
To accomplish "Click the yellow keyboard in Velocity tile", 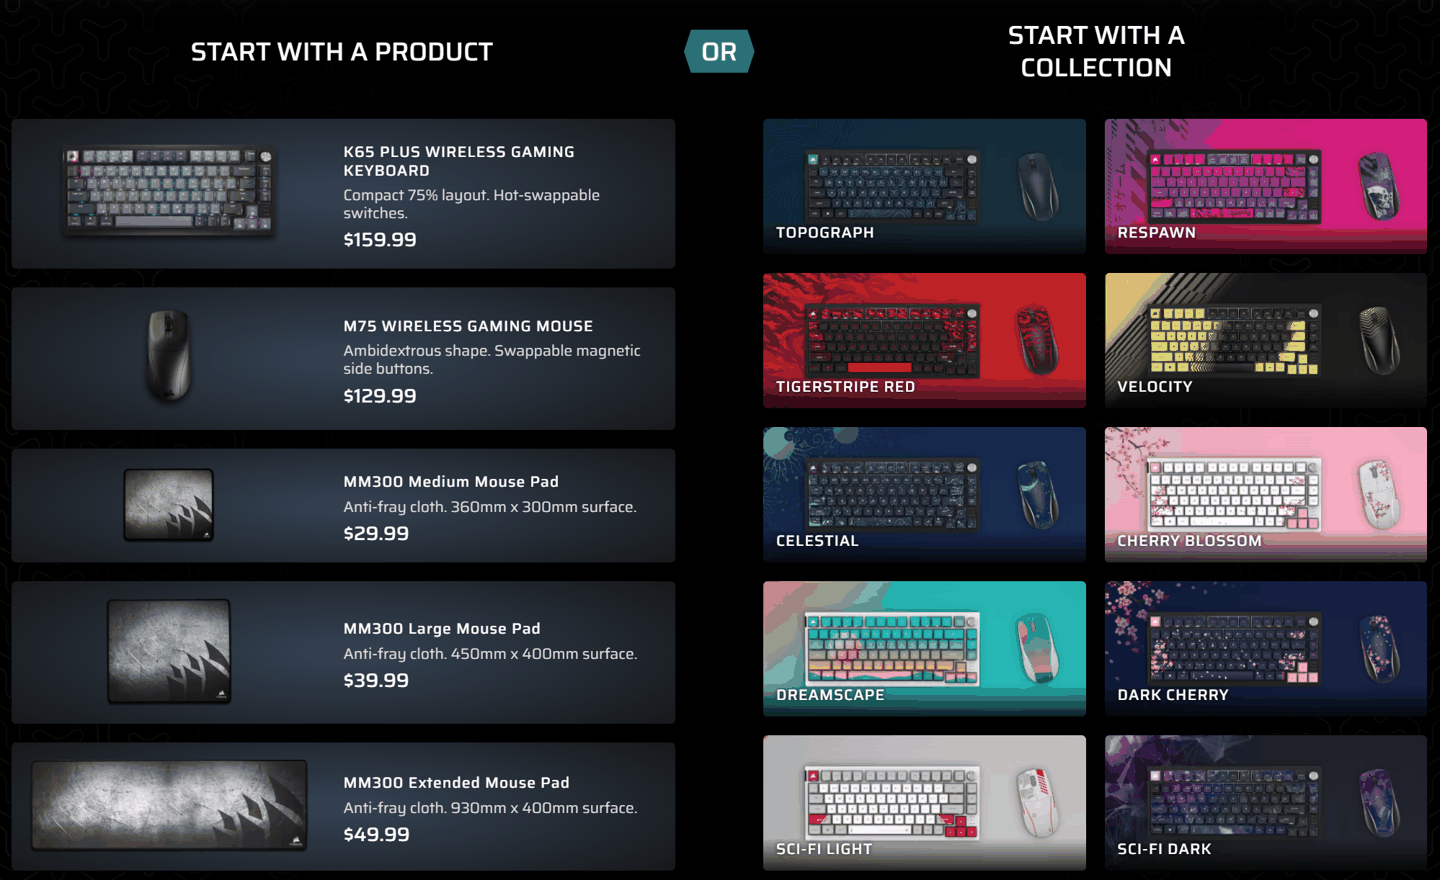I will [x=1234, y=341].
